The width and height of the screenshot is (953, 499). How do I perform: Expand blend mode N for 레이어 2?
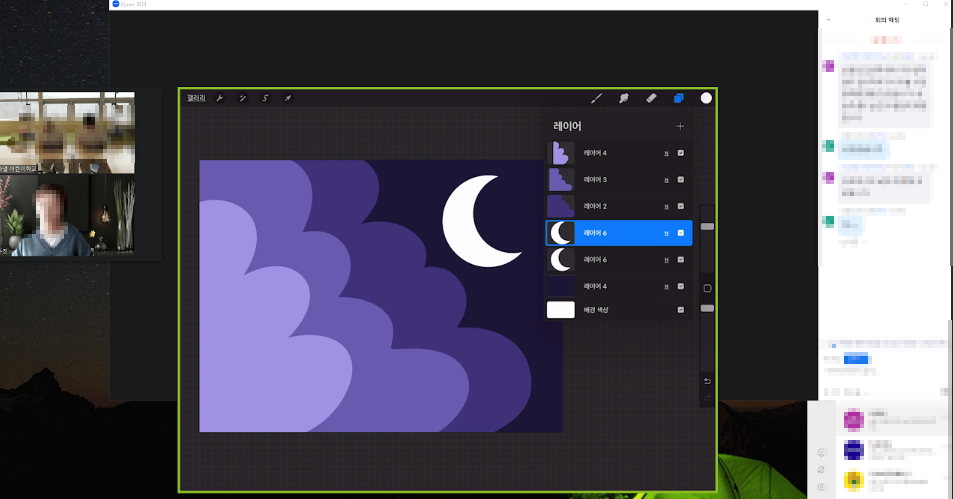pos(665,206)
